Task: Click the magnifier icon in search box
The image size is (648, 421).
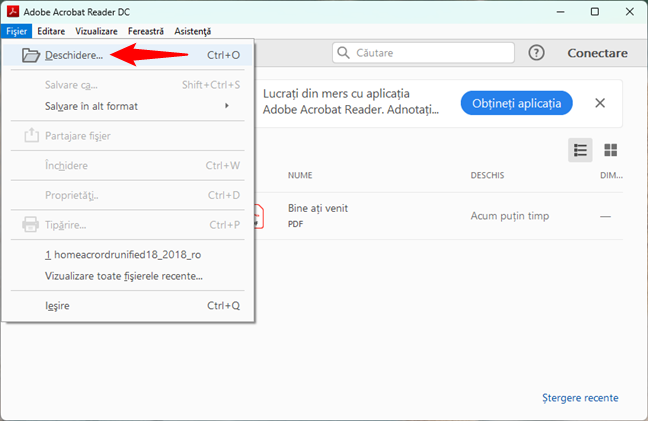Action: (x=343, y=52)
